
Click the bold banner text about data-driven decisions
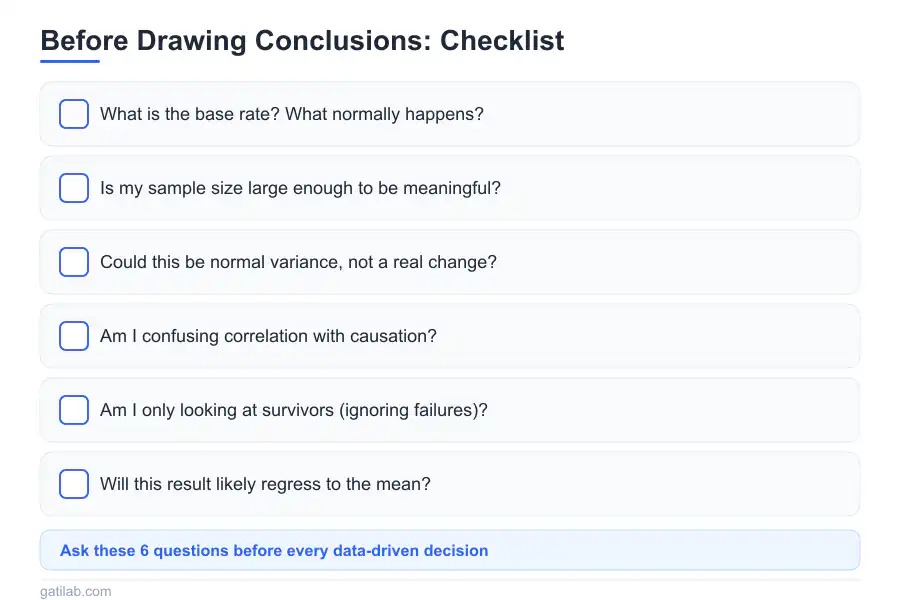click(x=273, y=550)
